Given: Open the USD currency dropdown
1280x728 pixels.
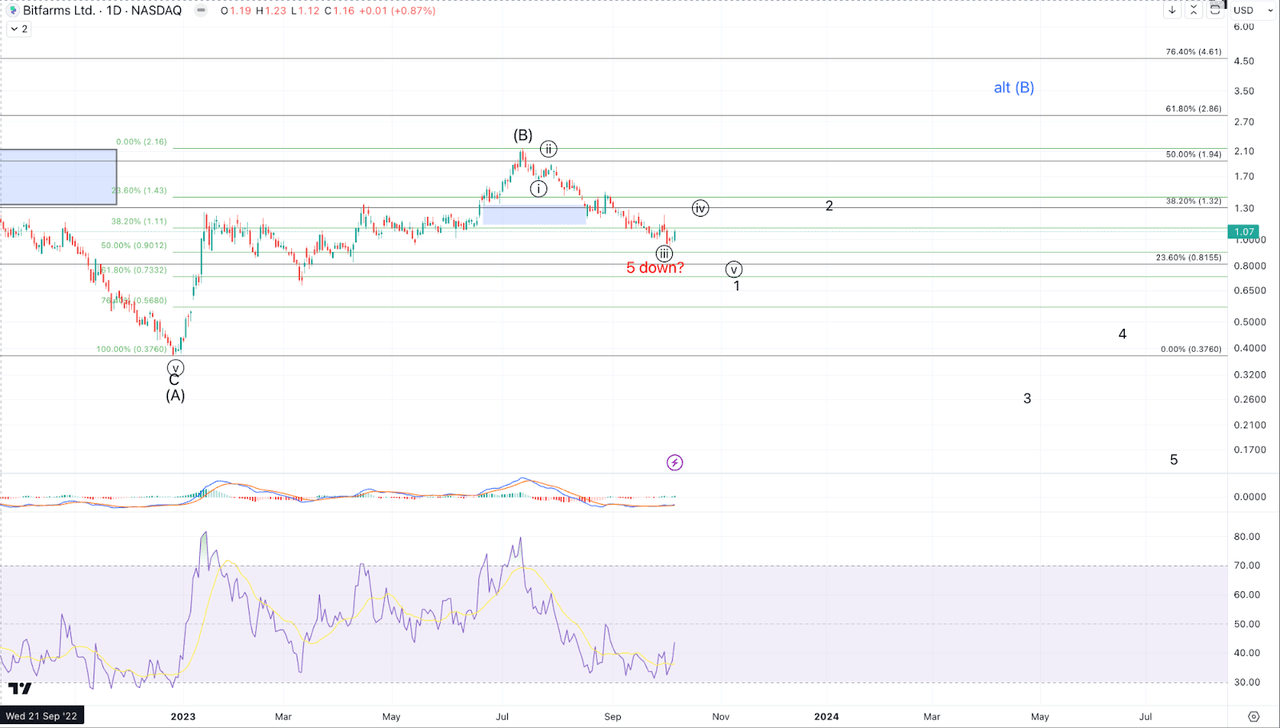Looking at the screenshot, I should click(1250, 10).
